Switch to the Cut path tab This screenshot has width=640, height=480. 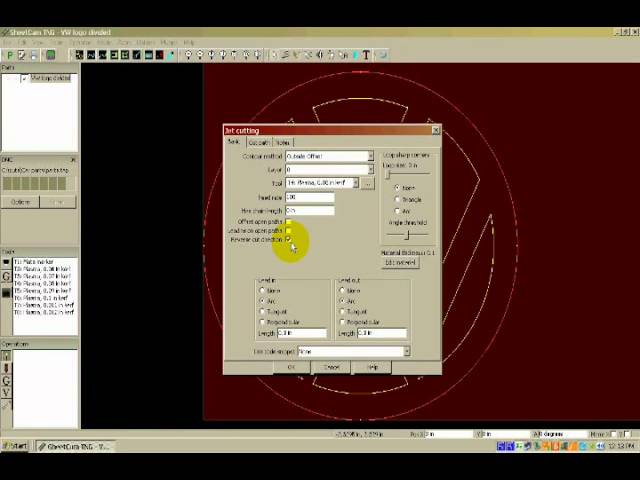click(259, 142)
